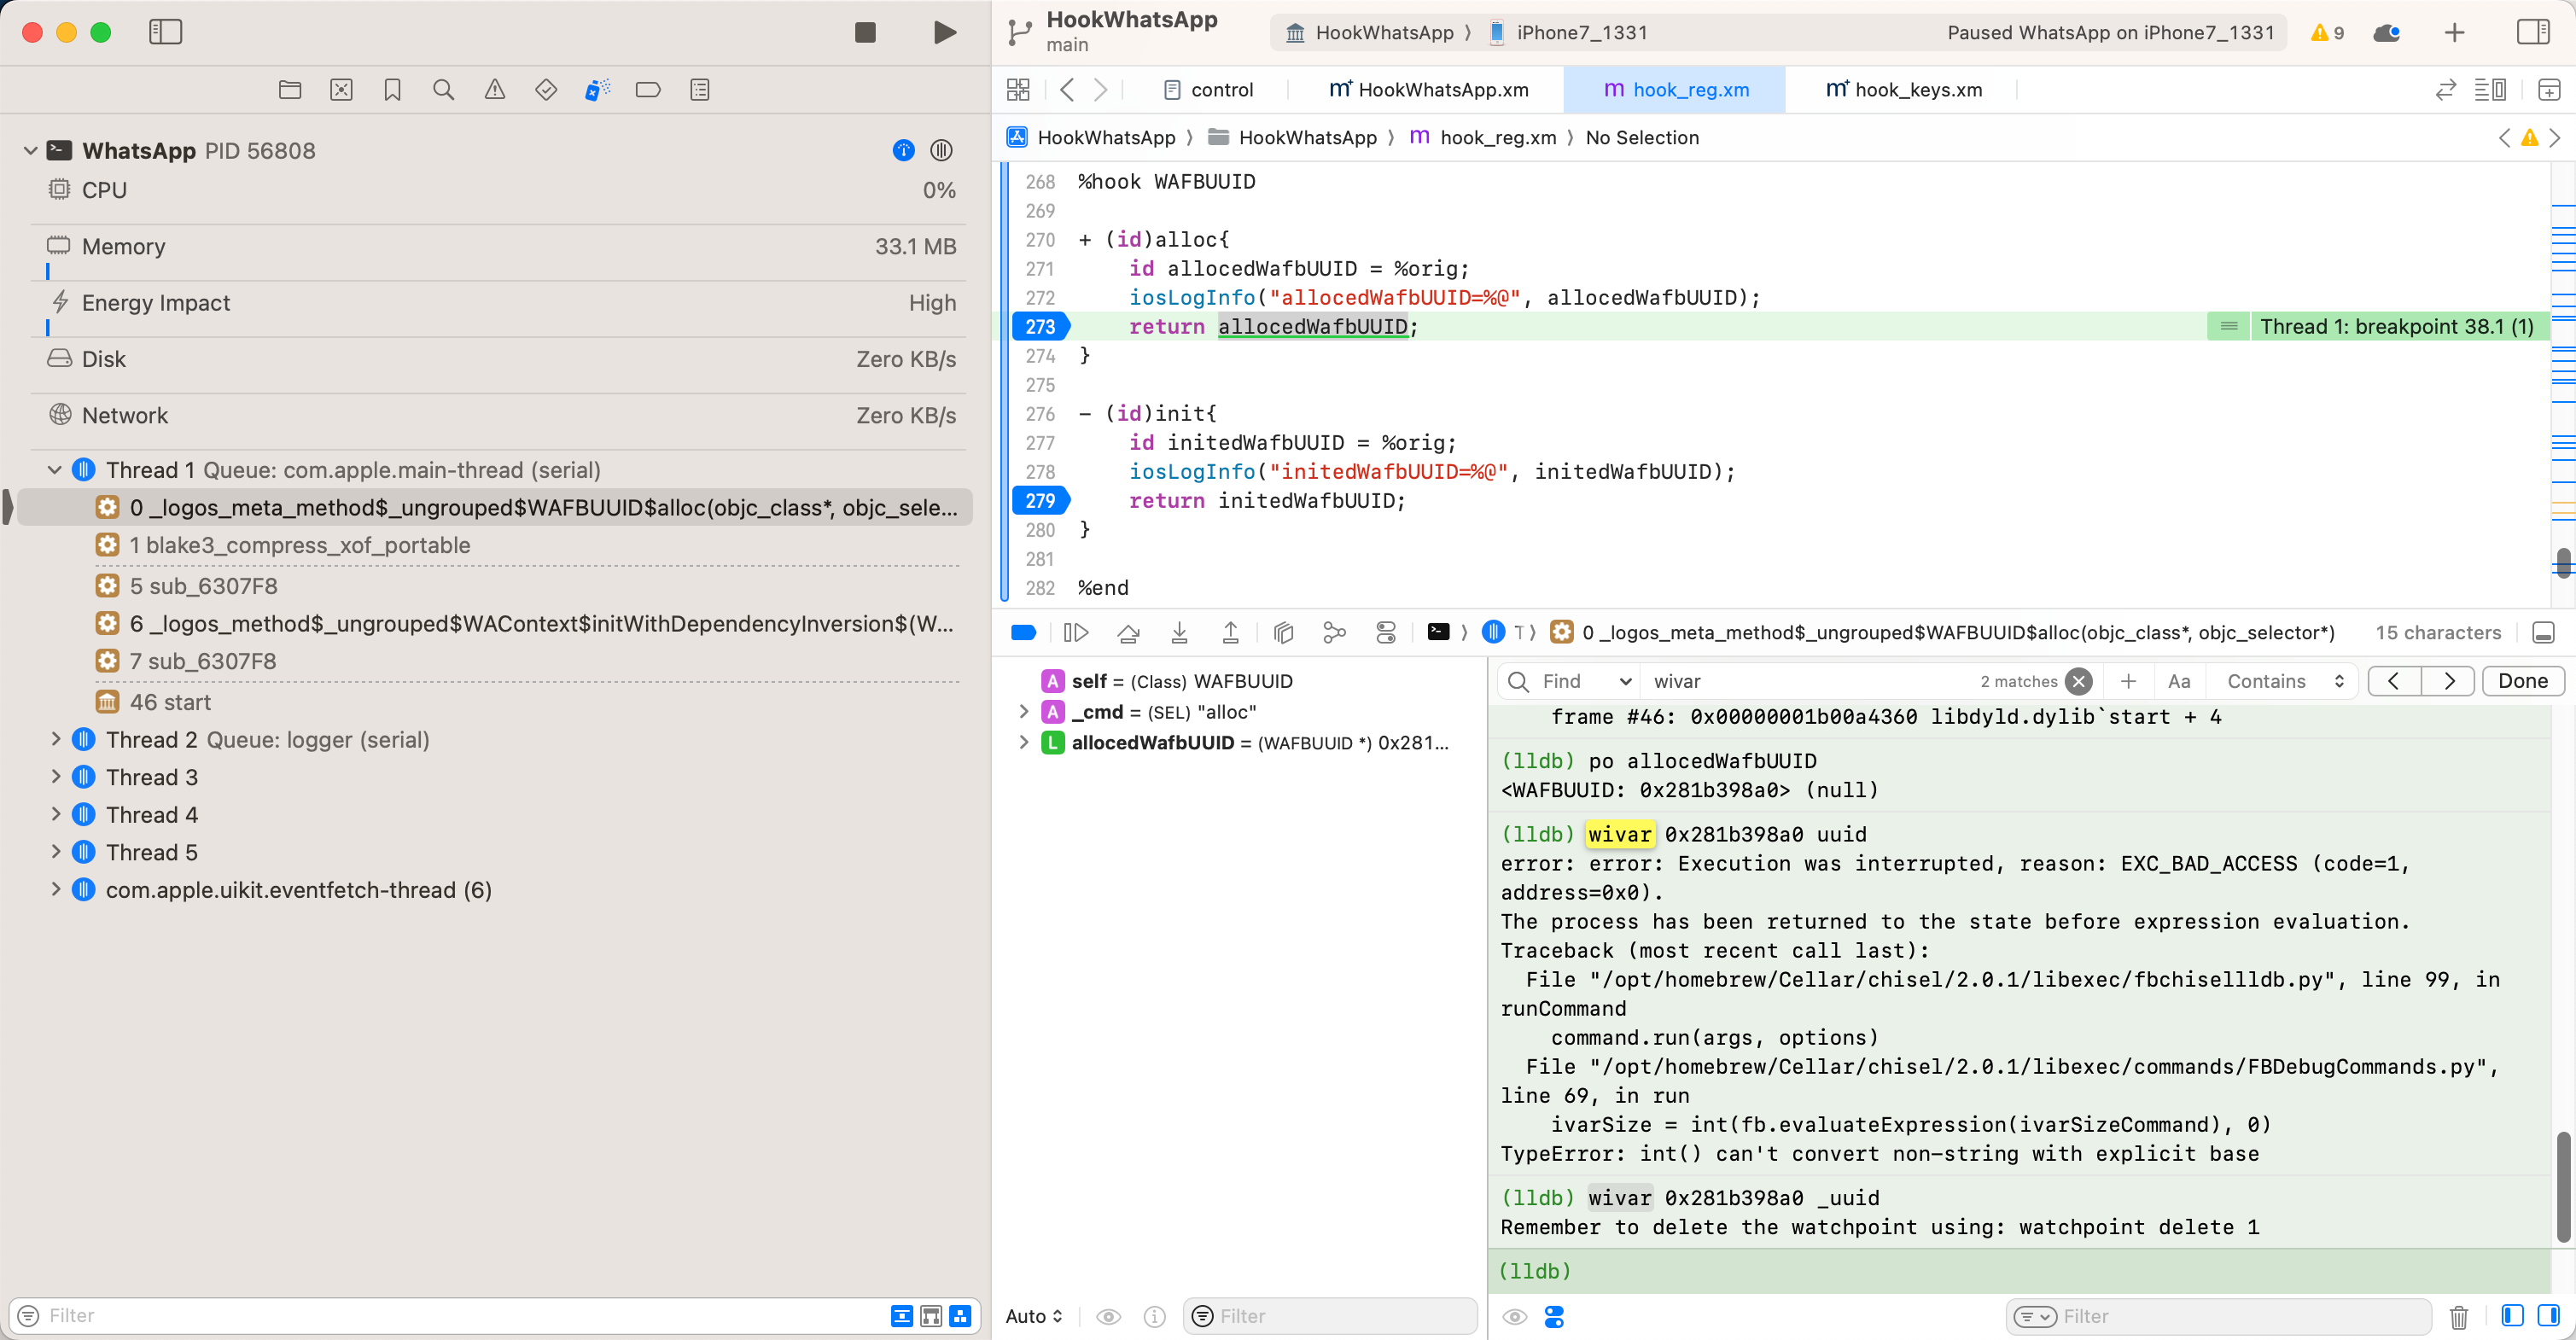The height and width of the screenshot is (1340, 2576).
Task: Toggle the navigator sidebar panel
Action: tap(165, 32)
